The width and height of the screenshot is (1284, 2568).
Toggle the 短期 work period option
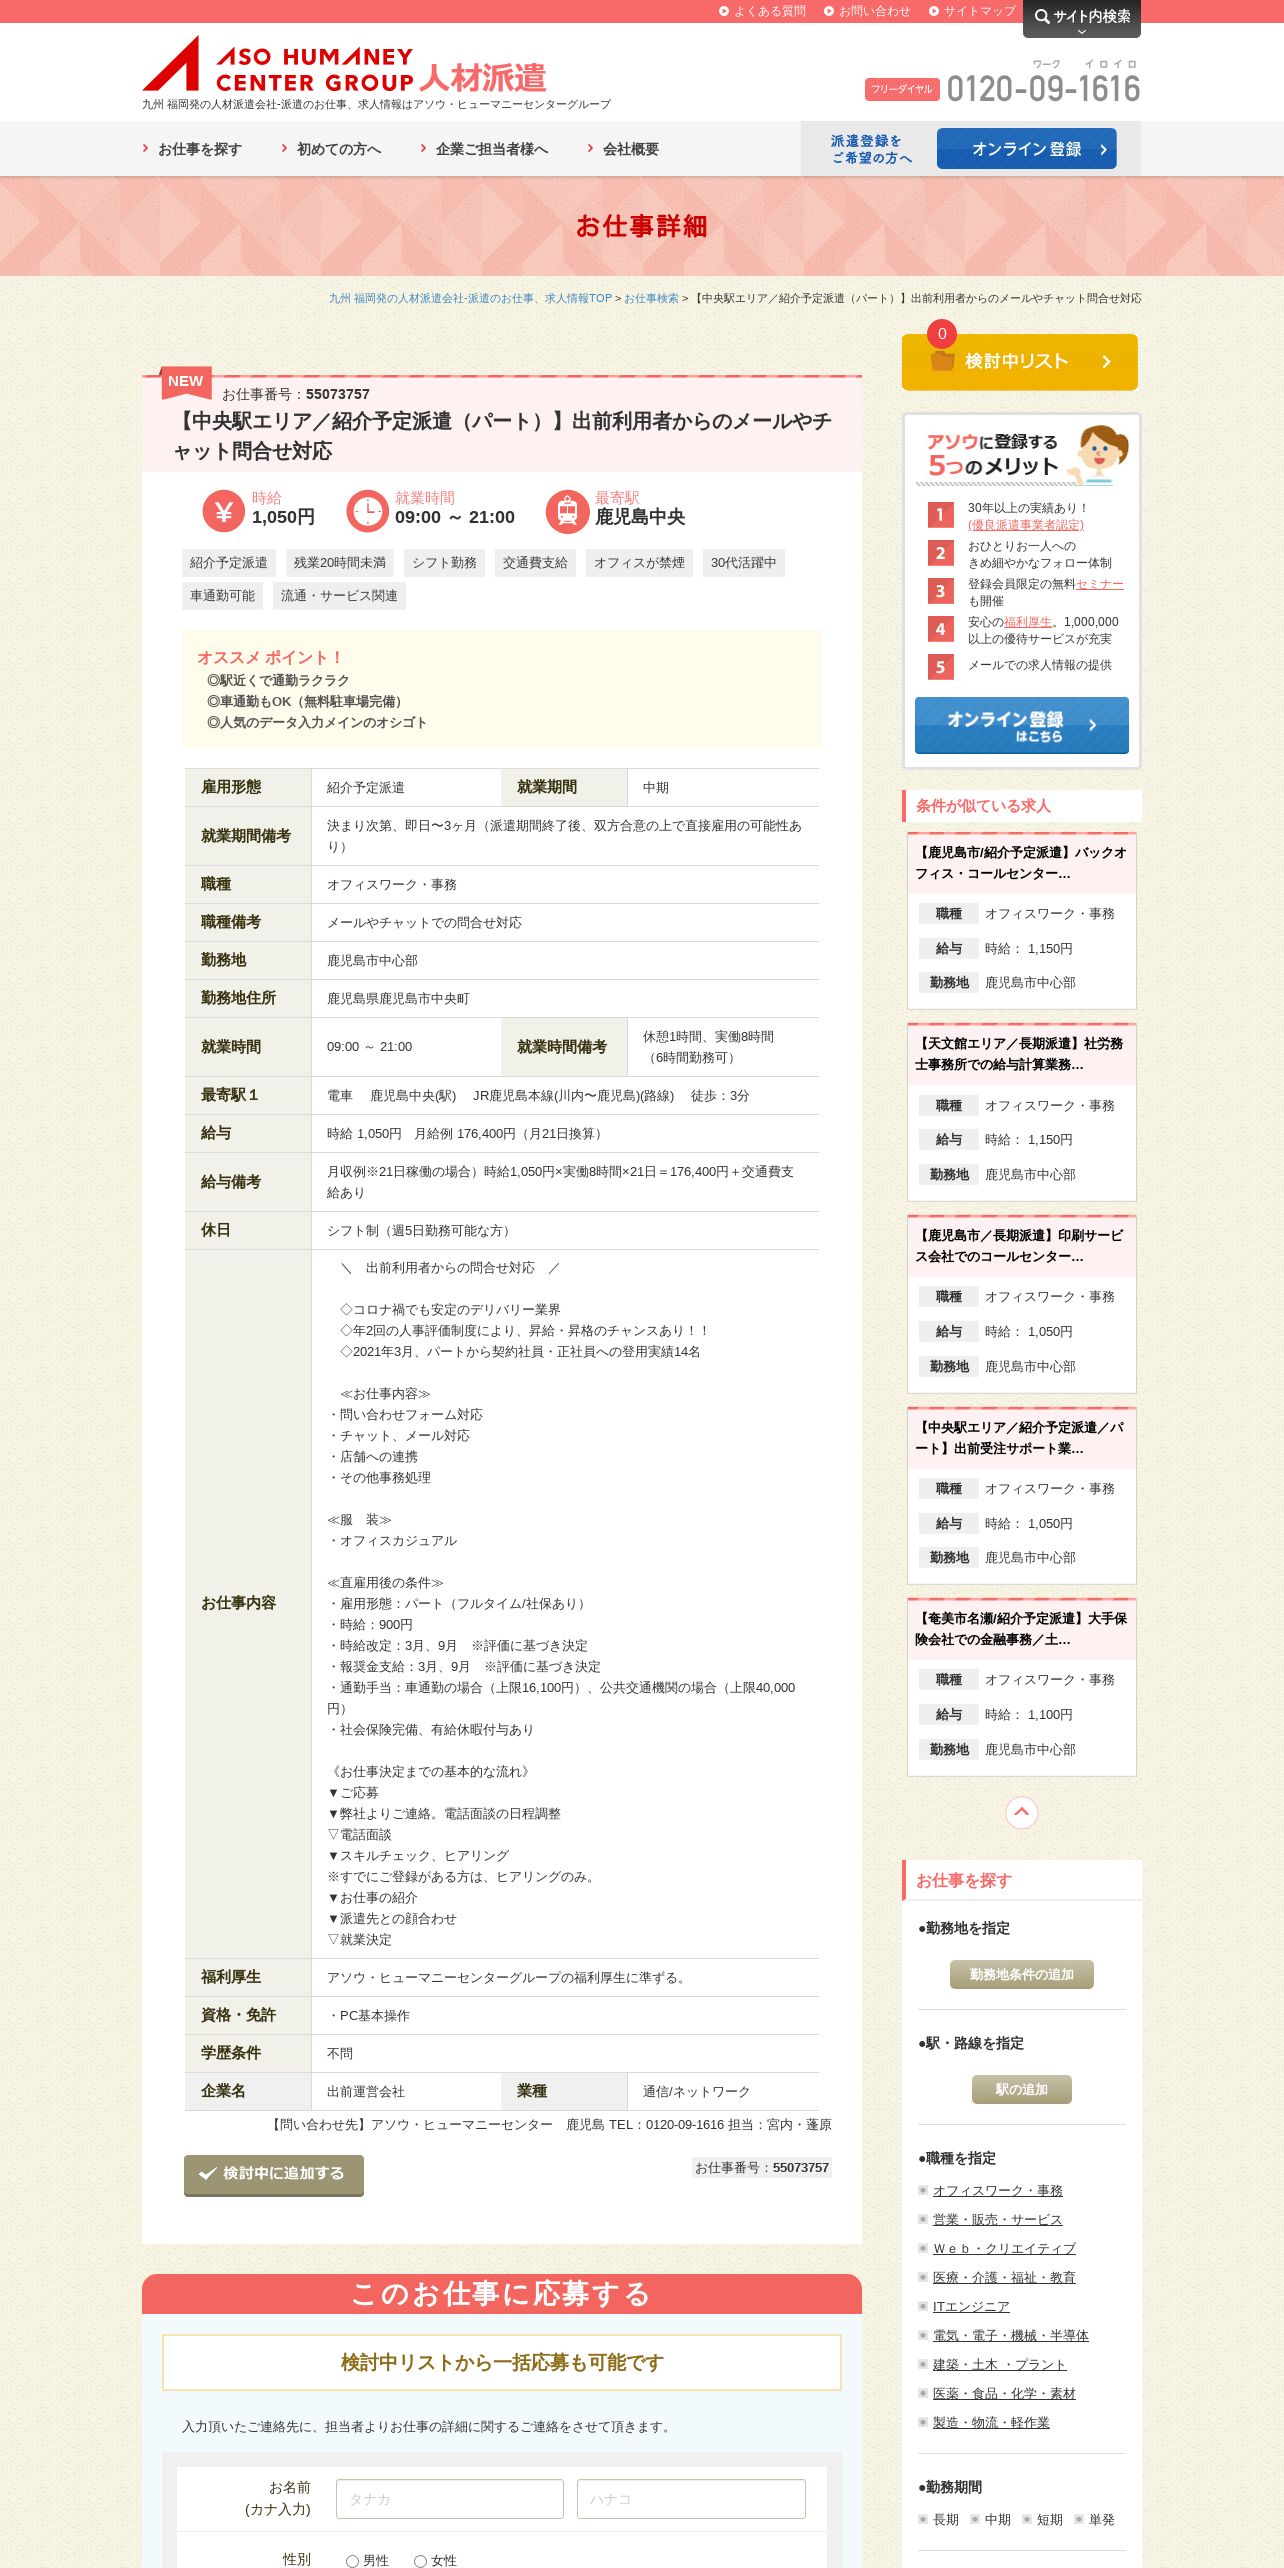[1043, 2519]
